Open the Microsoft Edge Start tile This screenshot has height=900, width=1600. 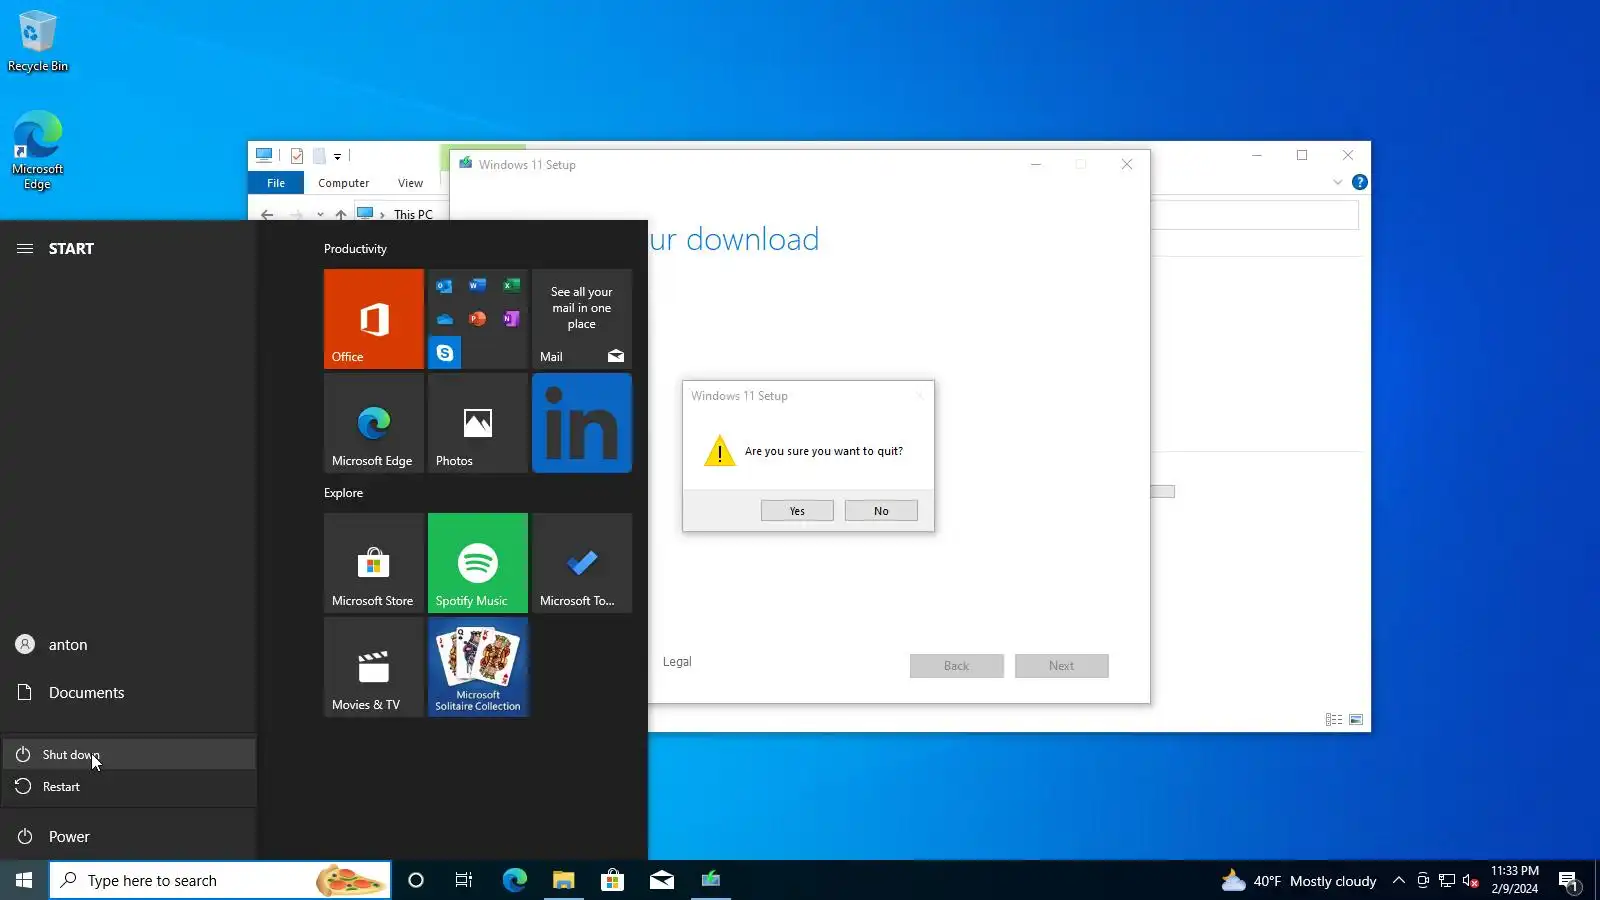coord(374,423)
